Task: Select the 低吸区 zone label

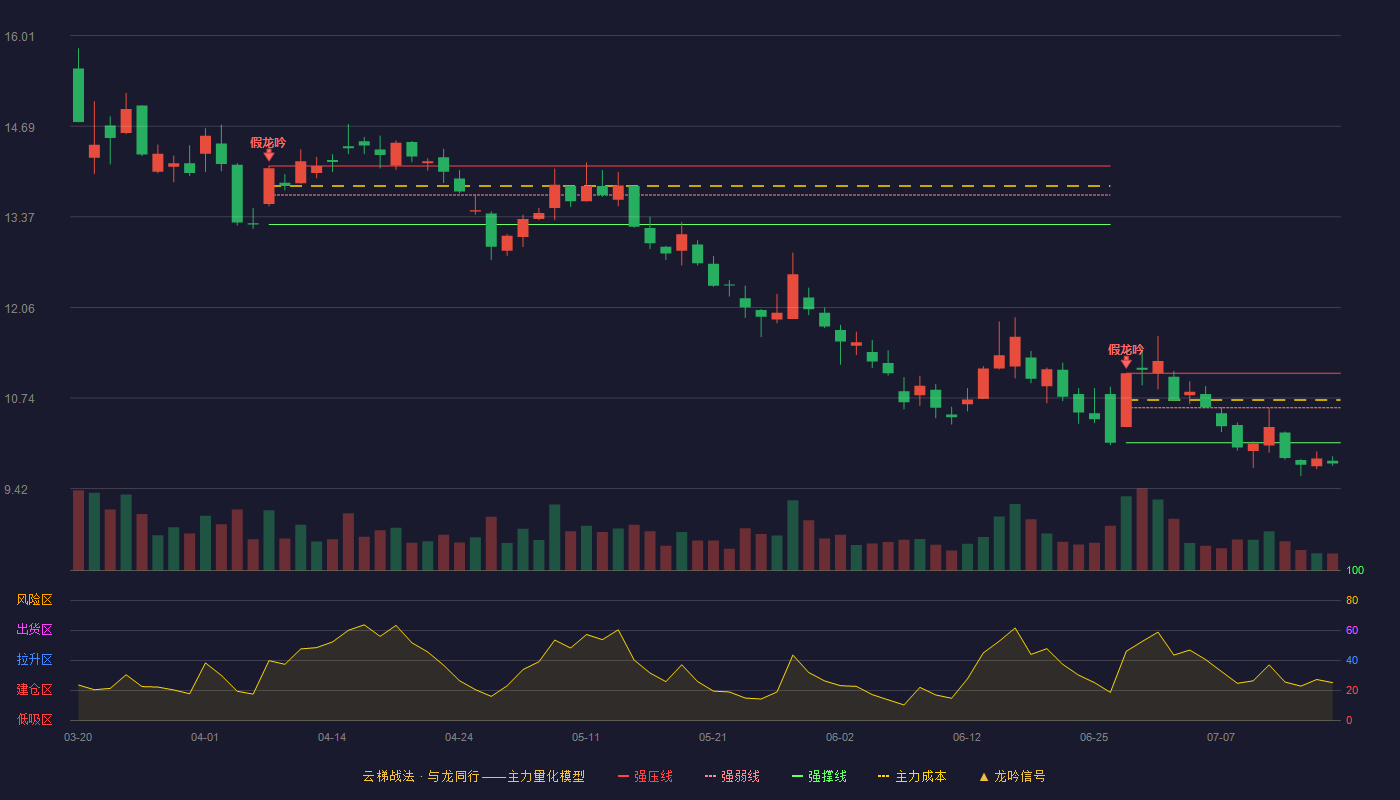Action: click(x=34, y=720)
